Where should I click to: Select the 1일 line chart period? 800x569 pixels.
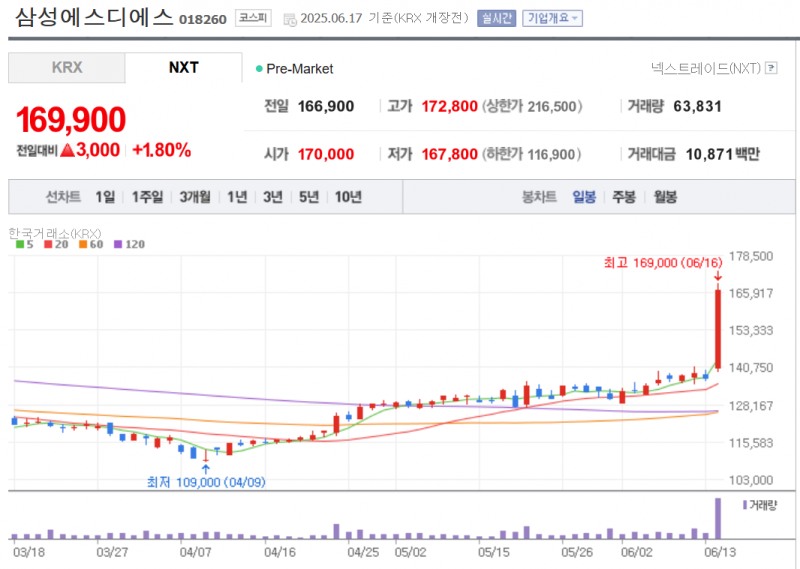click(105, 196)
